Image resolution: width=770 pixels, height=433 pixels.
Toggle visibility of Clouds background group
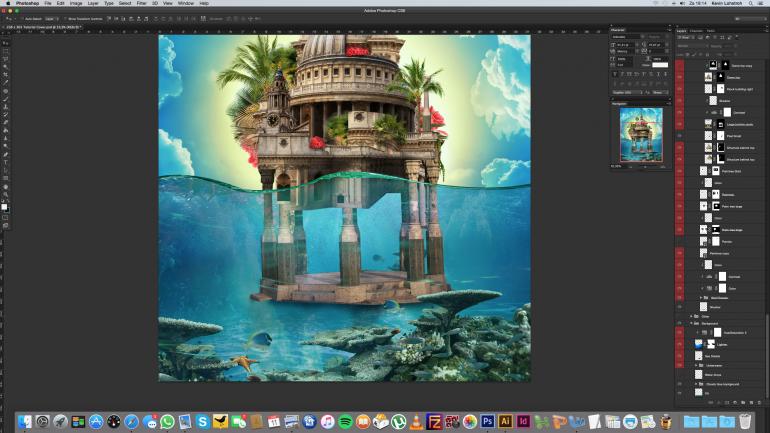[x=680, y=384]
